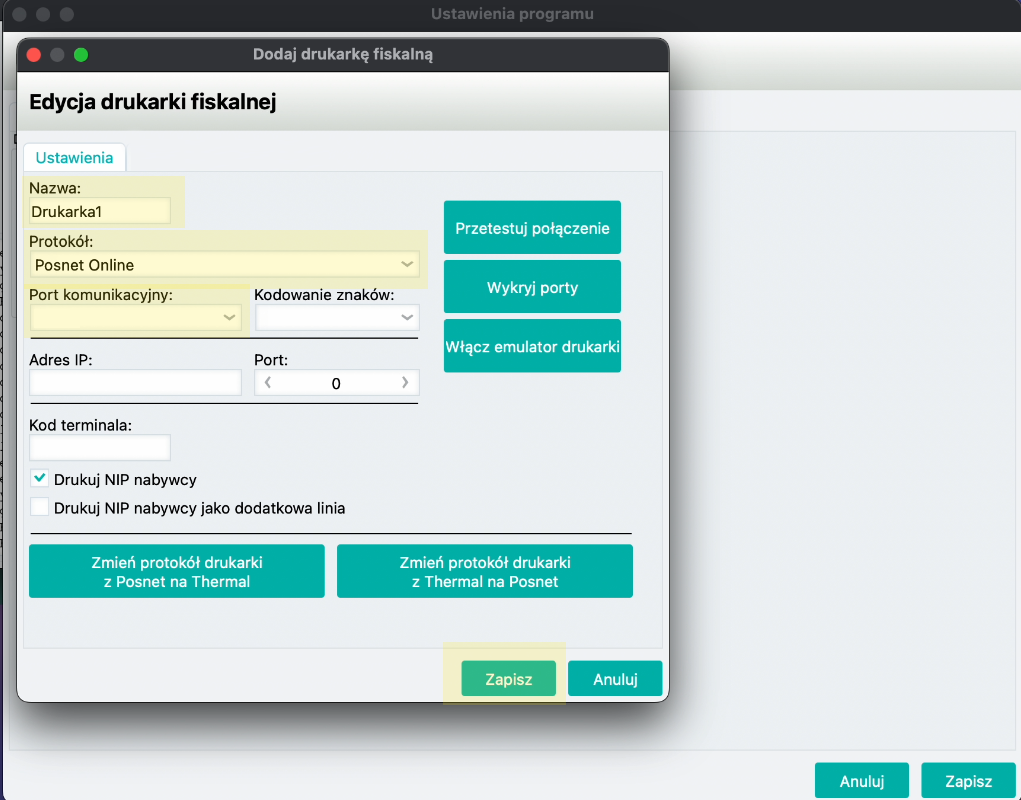The width and height of the screenshot is (1021, 800).
Task: Click the Nazwa field containing Drukarka1
Action: (x=99, y=211)
